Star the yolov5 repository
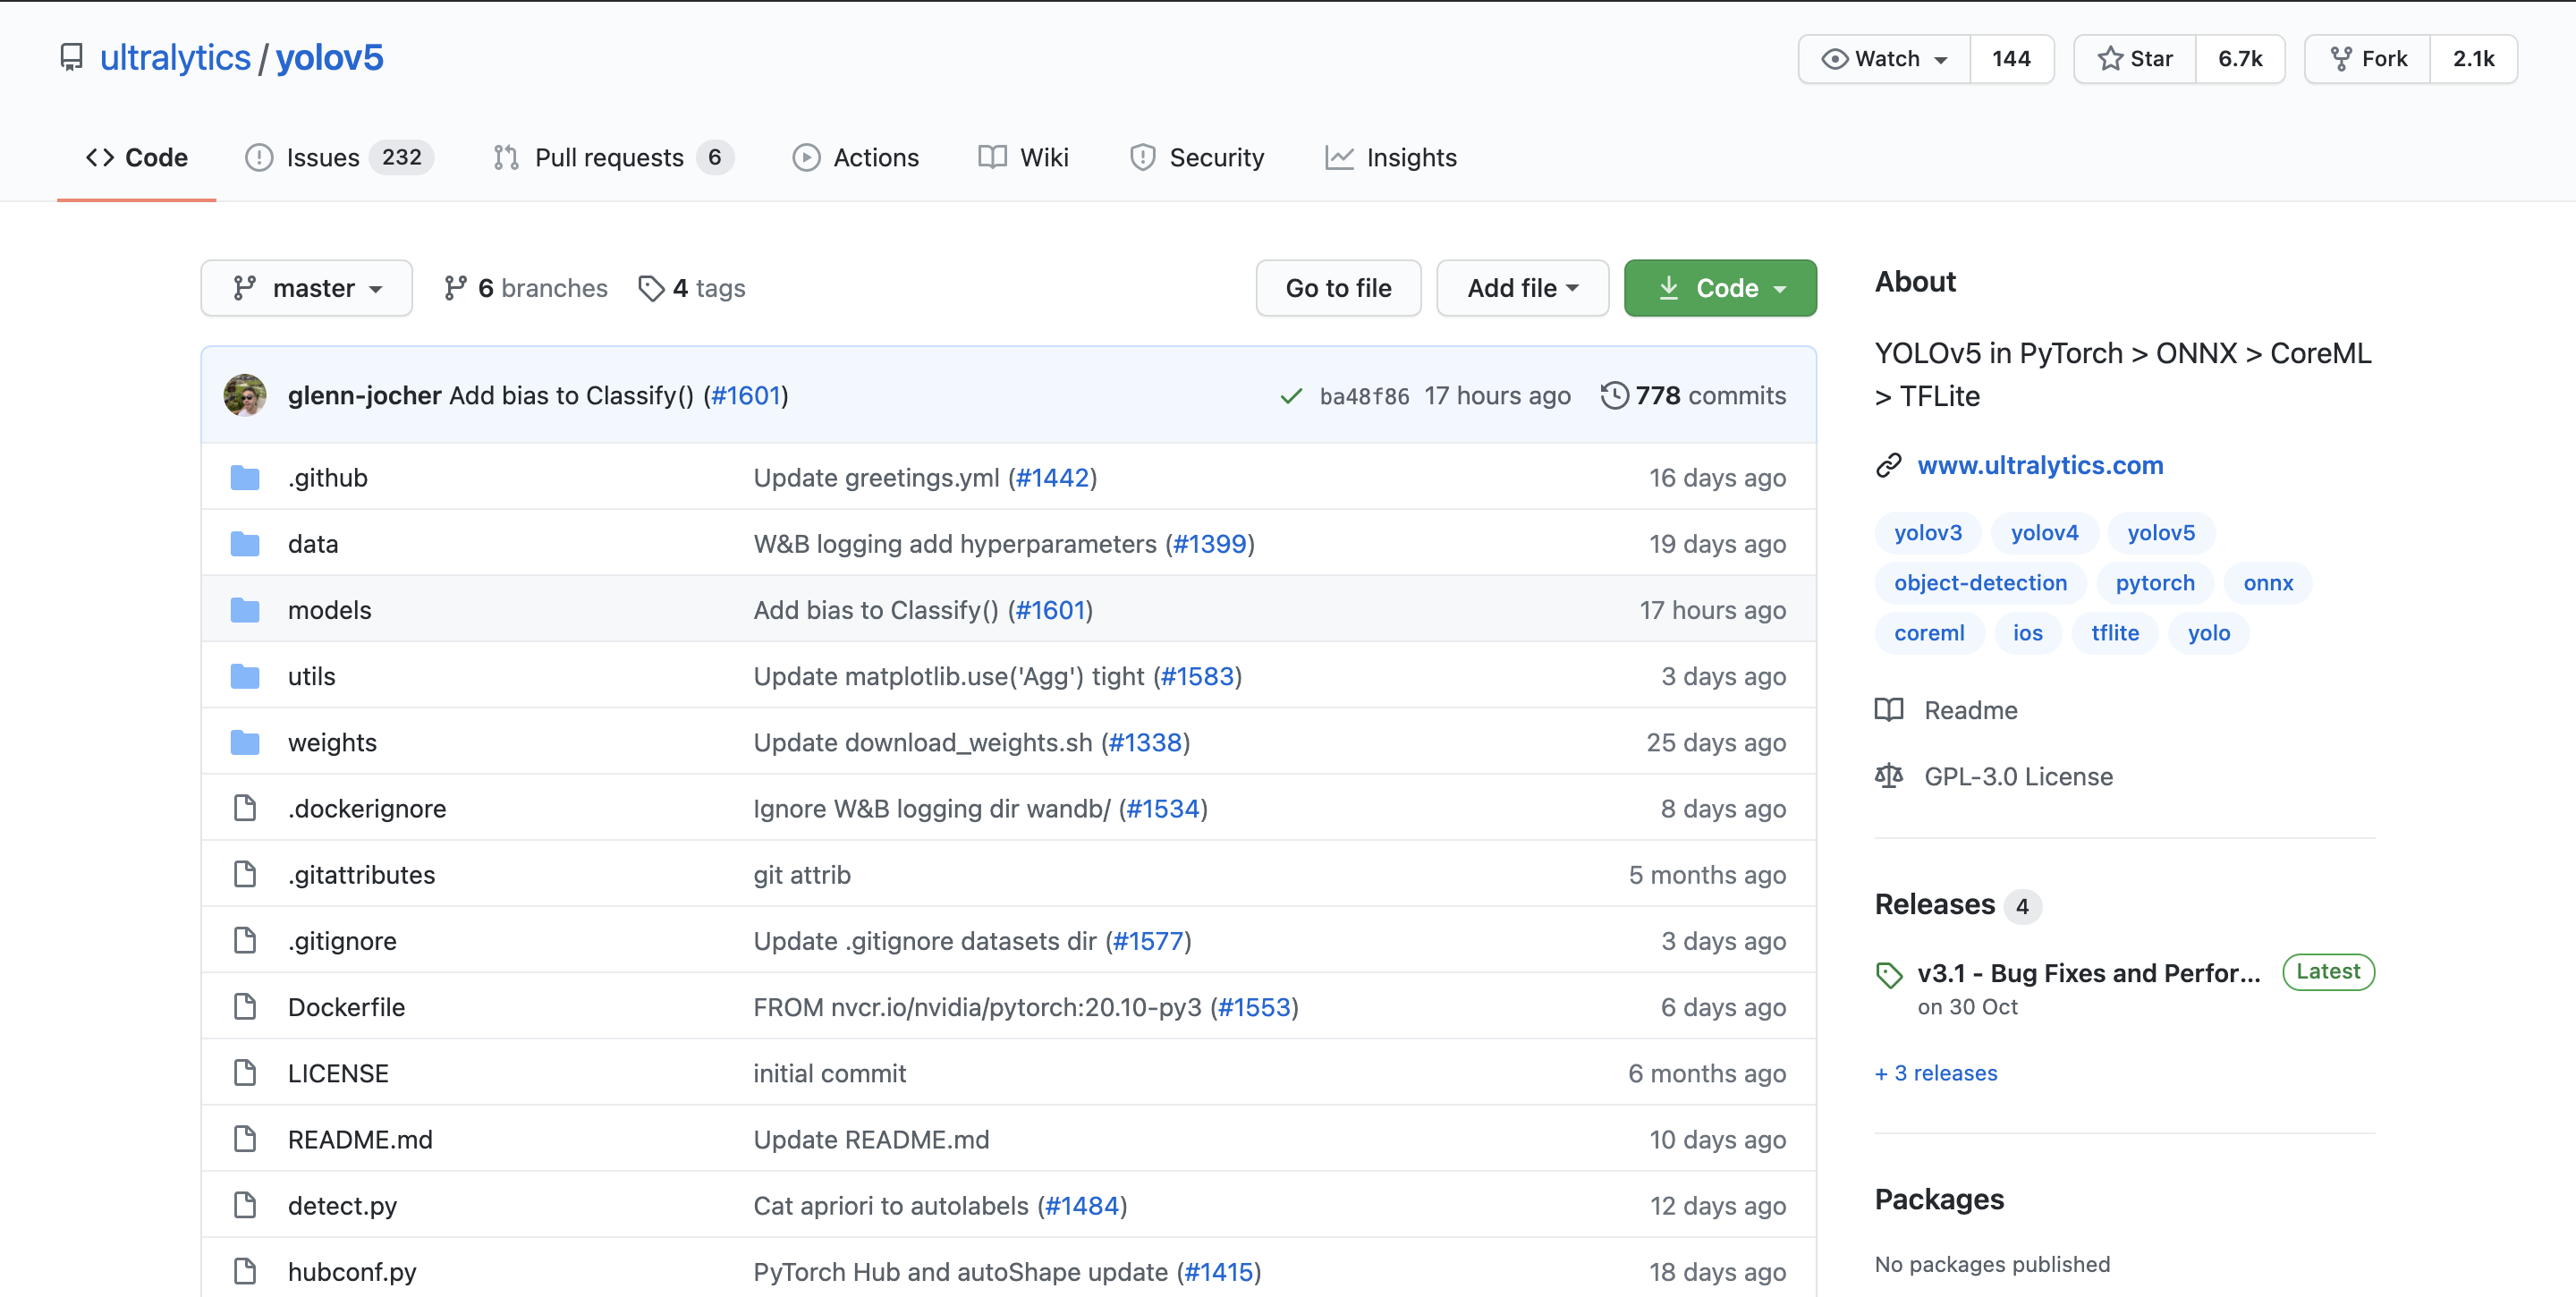 click(2136, 59)
